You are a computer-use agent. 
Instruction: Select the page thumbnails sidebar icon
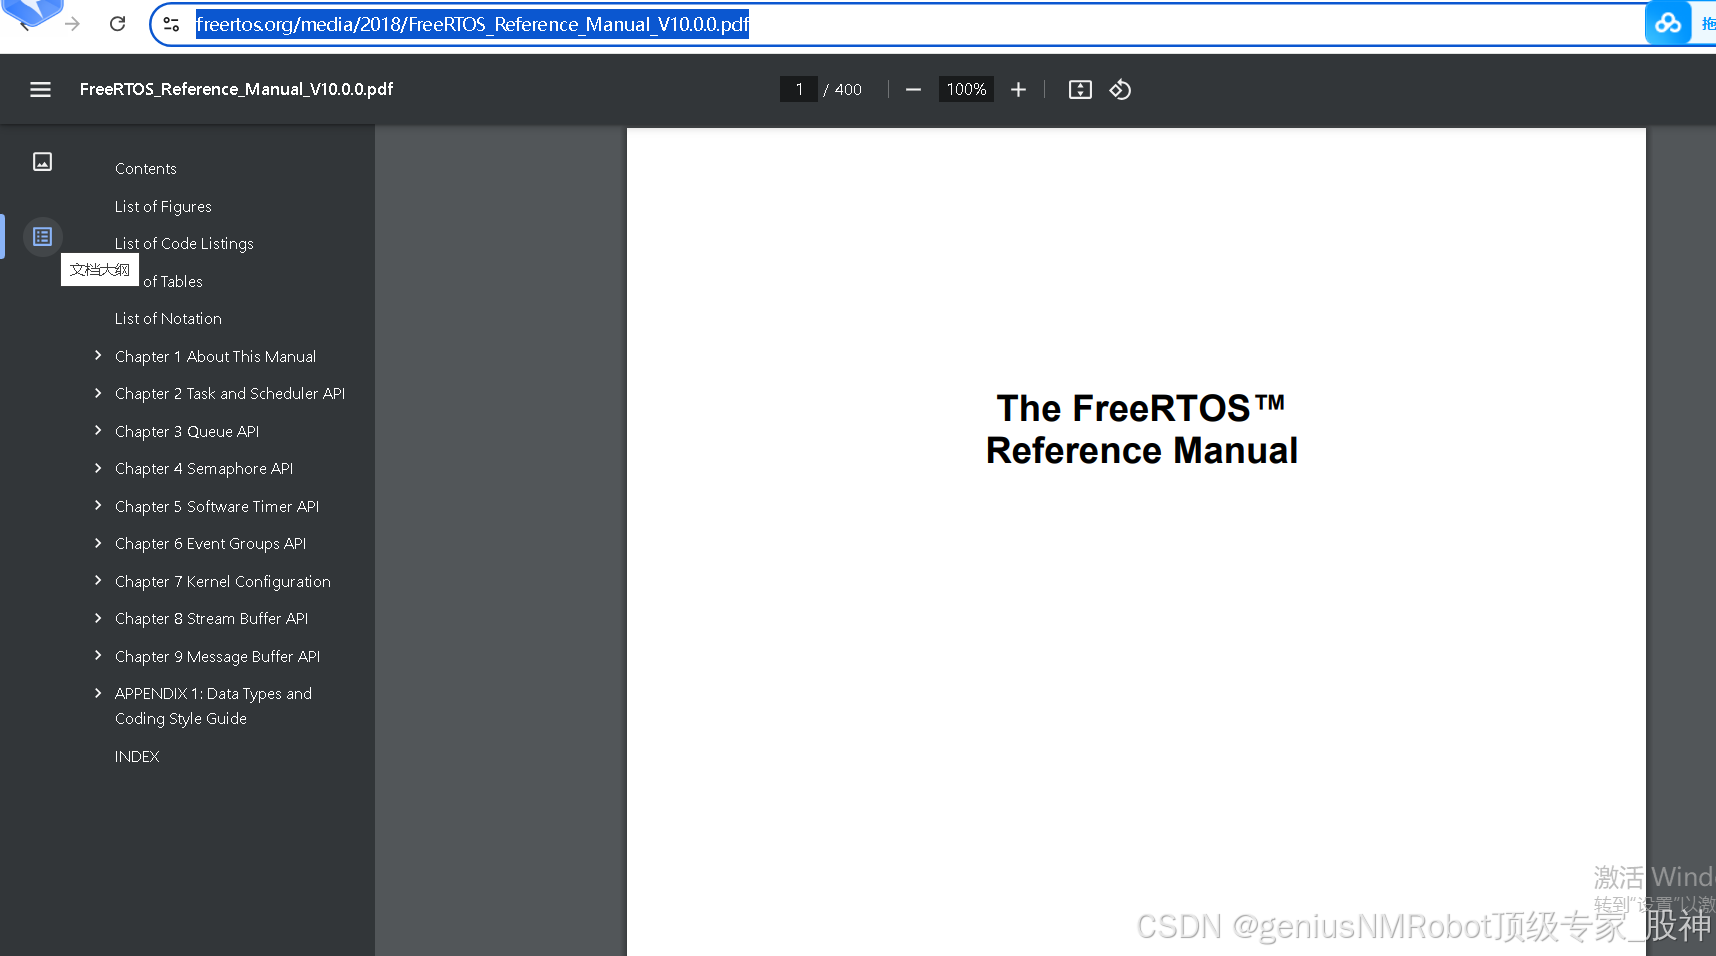coord(42,161)
